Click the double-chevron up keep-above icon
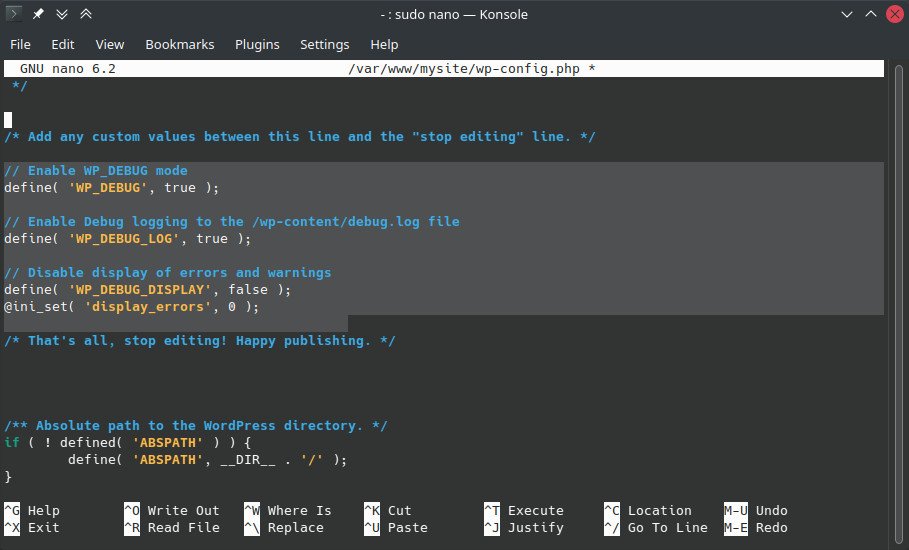Image resolution: width=909 pixels, height=550 pixels. point(86,14)
